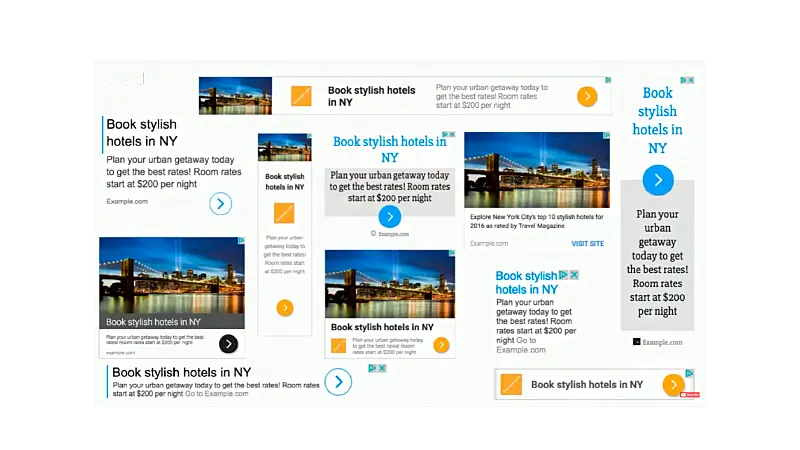
Task: Click Example.com beside the VISIT SITE link
Action: [x=489, y=243]
